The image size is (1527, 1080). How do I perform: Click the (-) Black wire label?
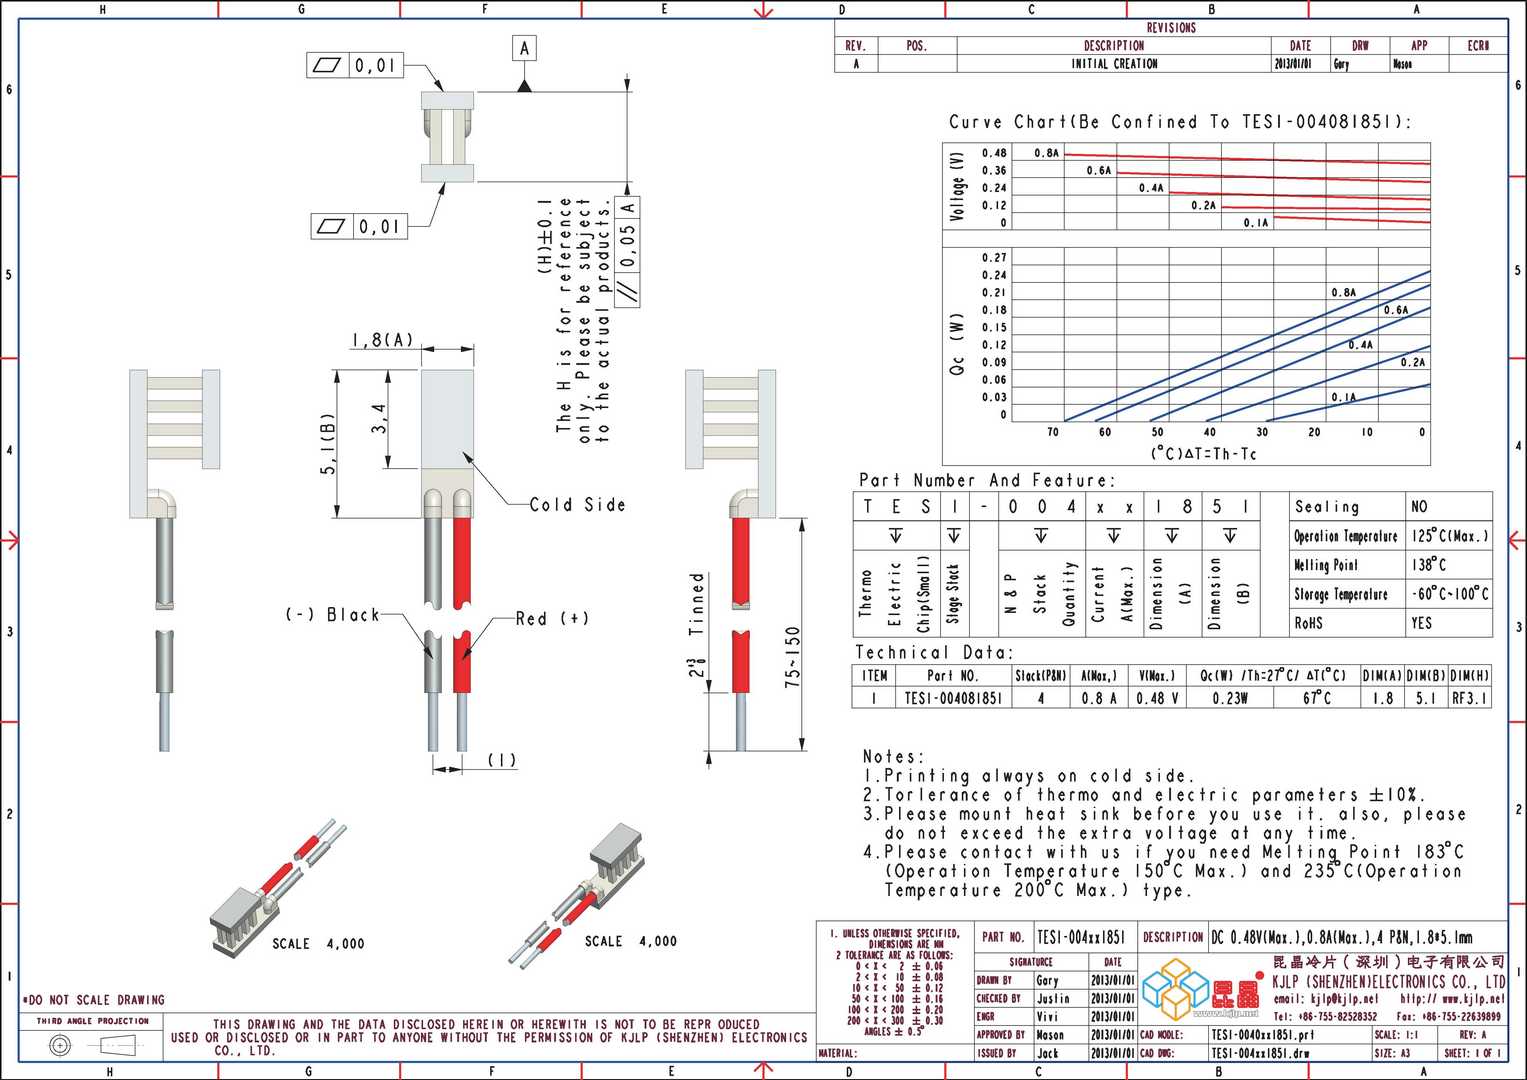point(333,614)
